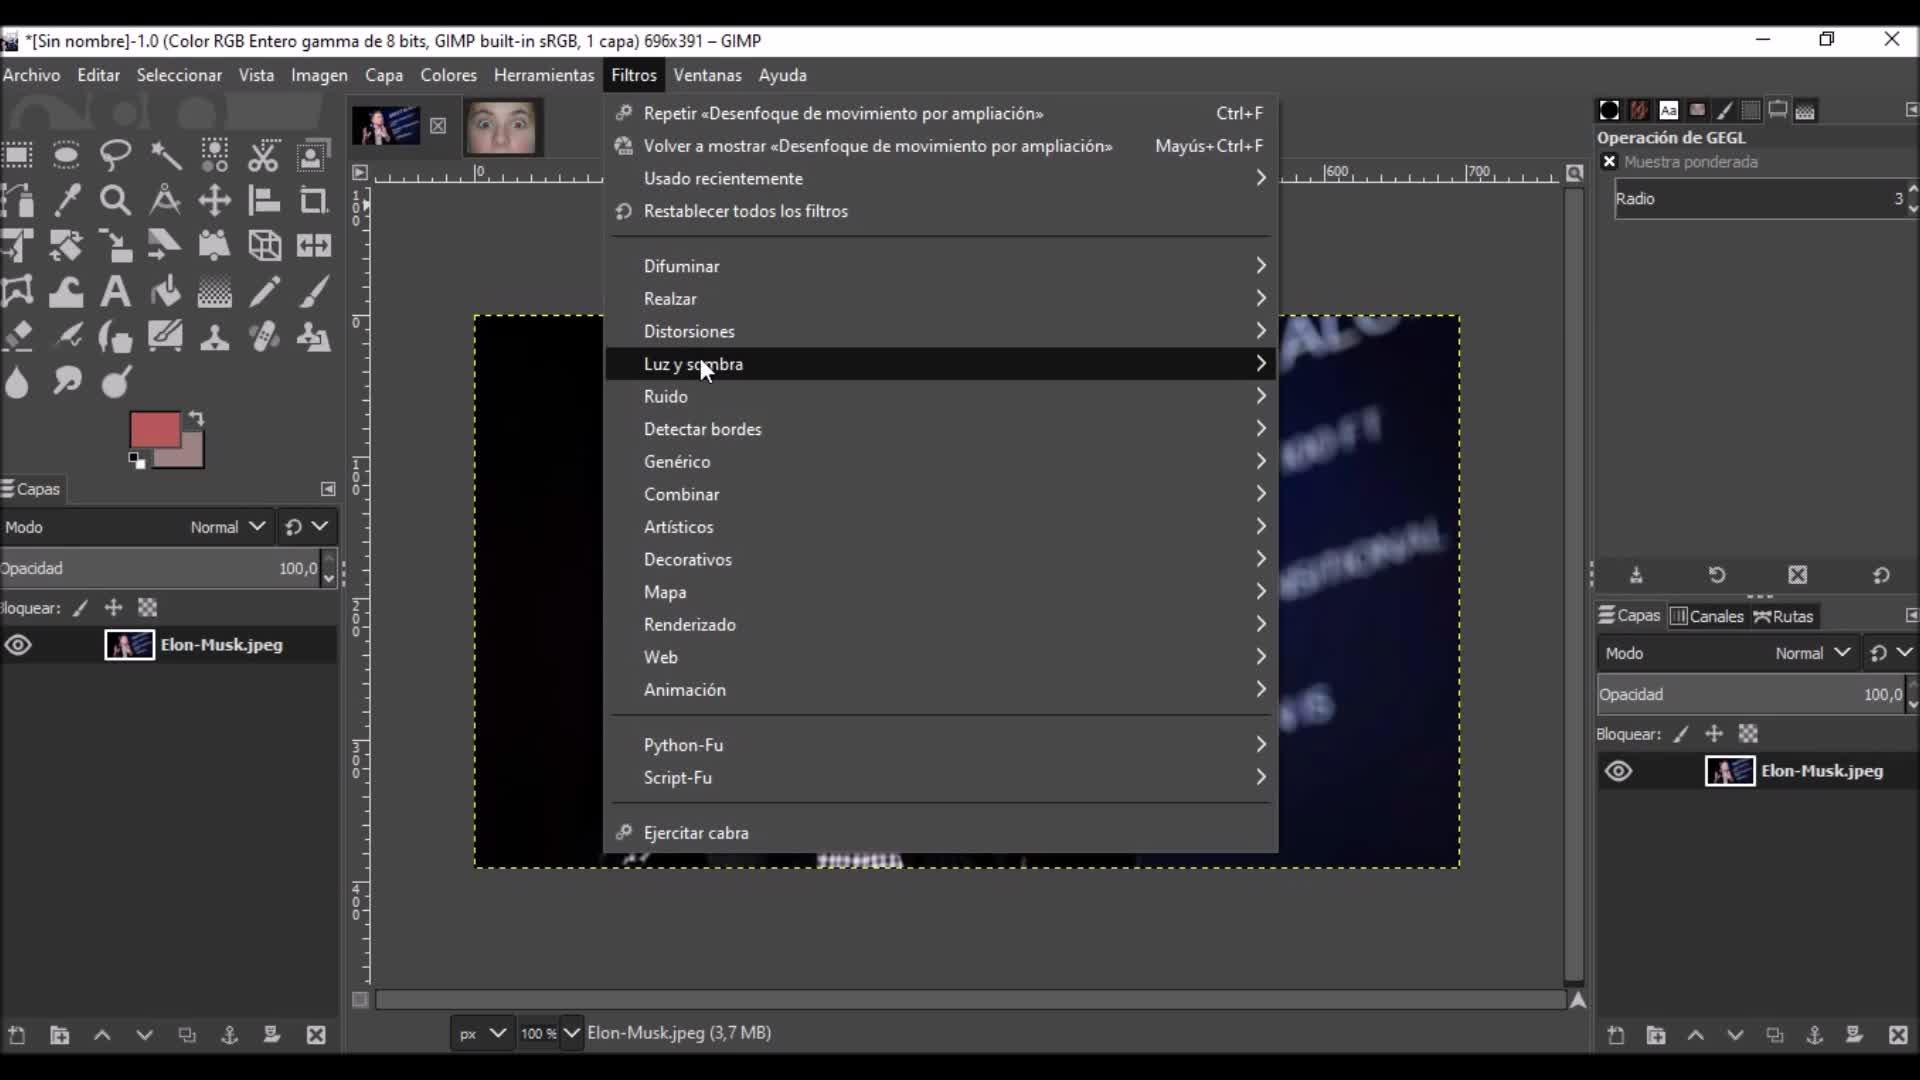Open the px unit dropdown
The width and height of the screenshot is (1920, 1080).
(482, 1033)
